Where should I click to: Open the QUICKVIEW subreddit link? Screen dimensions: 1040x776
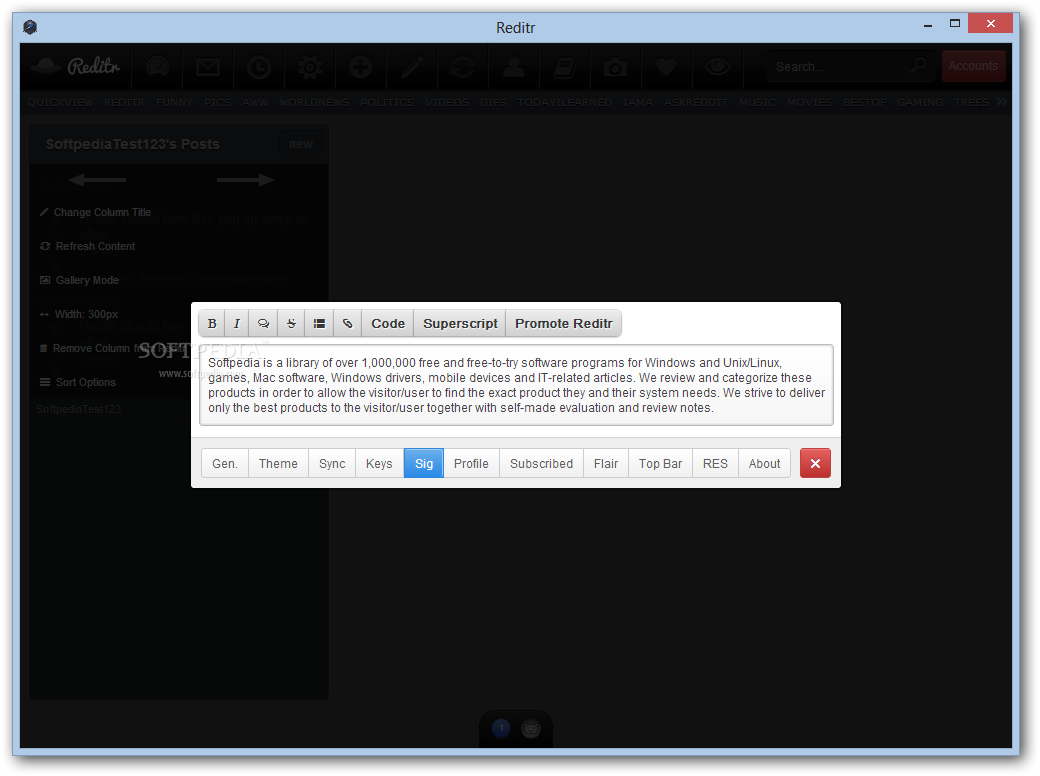[x=60, y=102]
